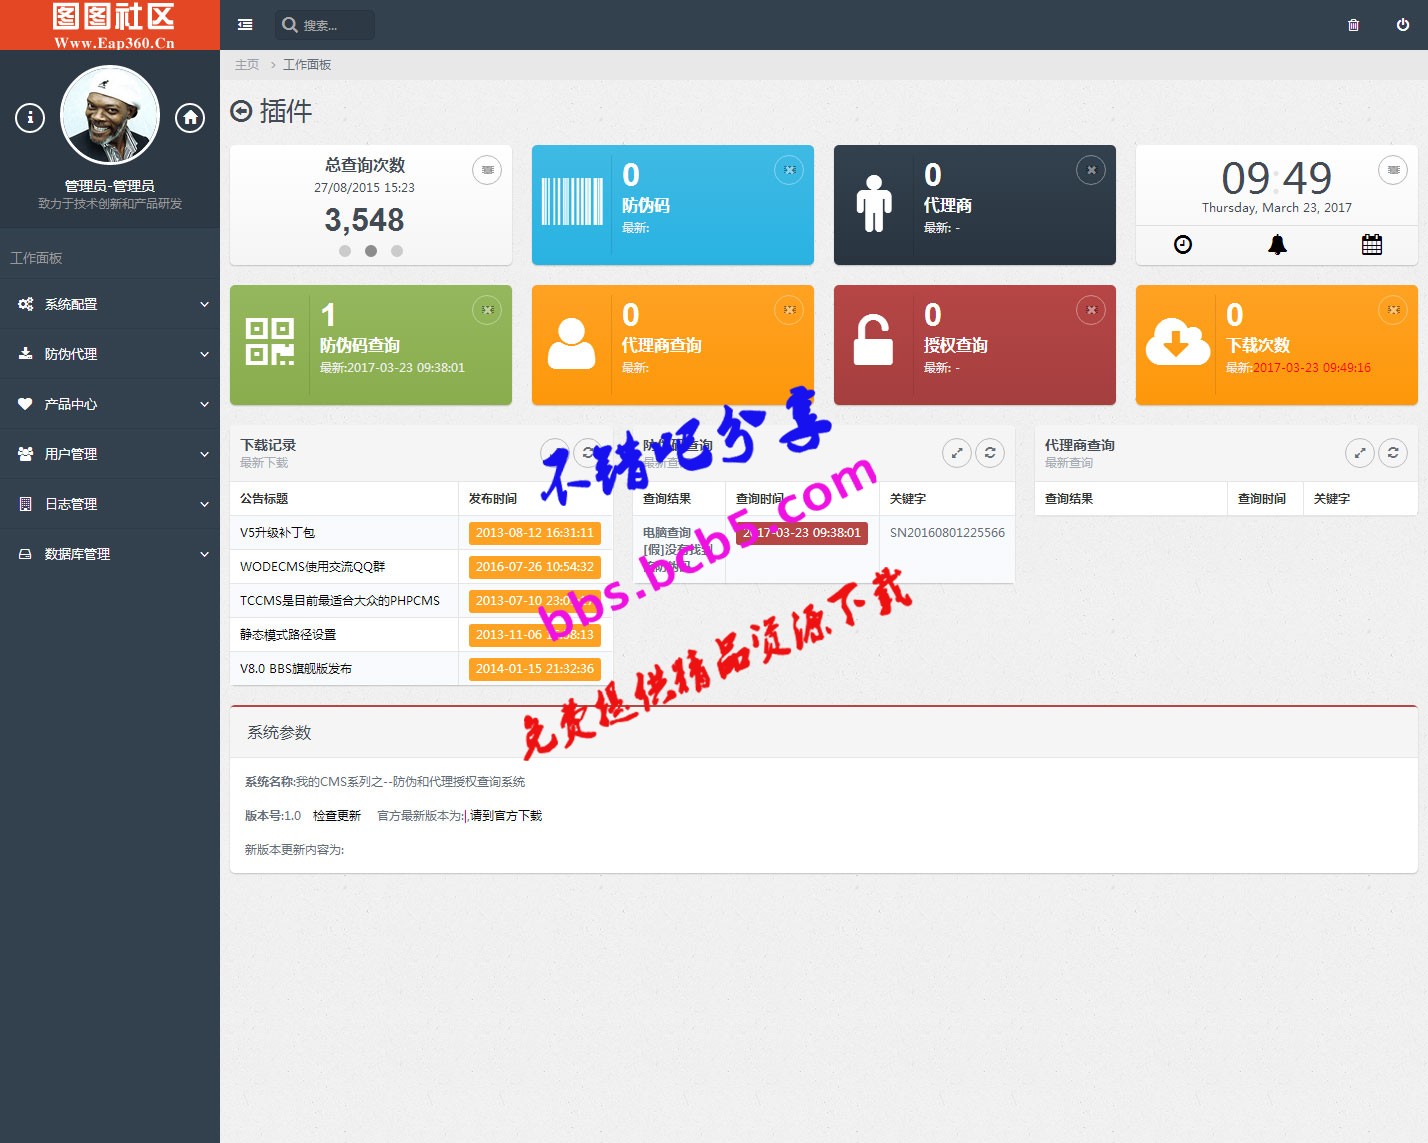Viewport: 1428px width, 1143px height.
Task: Click the trash icon in top bar
Action: [x=1353, y=25]
